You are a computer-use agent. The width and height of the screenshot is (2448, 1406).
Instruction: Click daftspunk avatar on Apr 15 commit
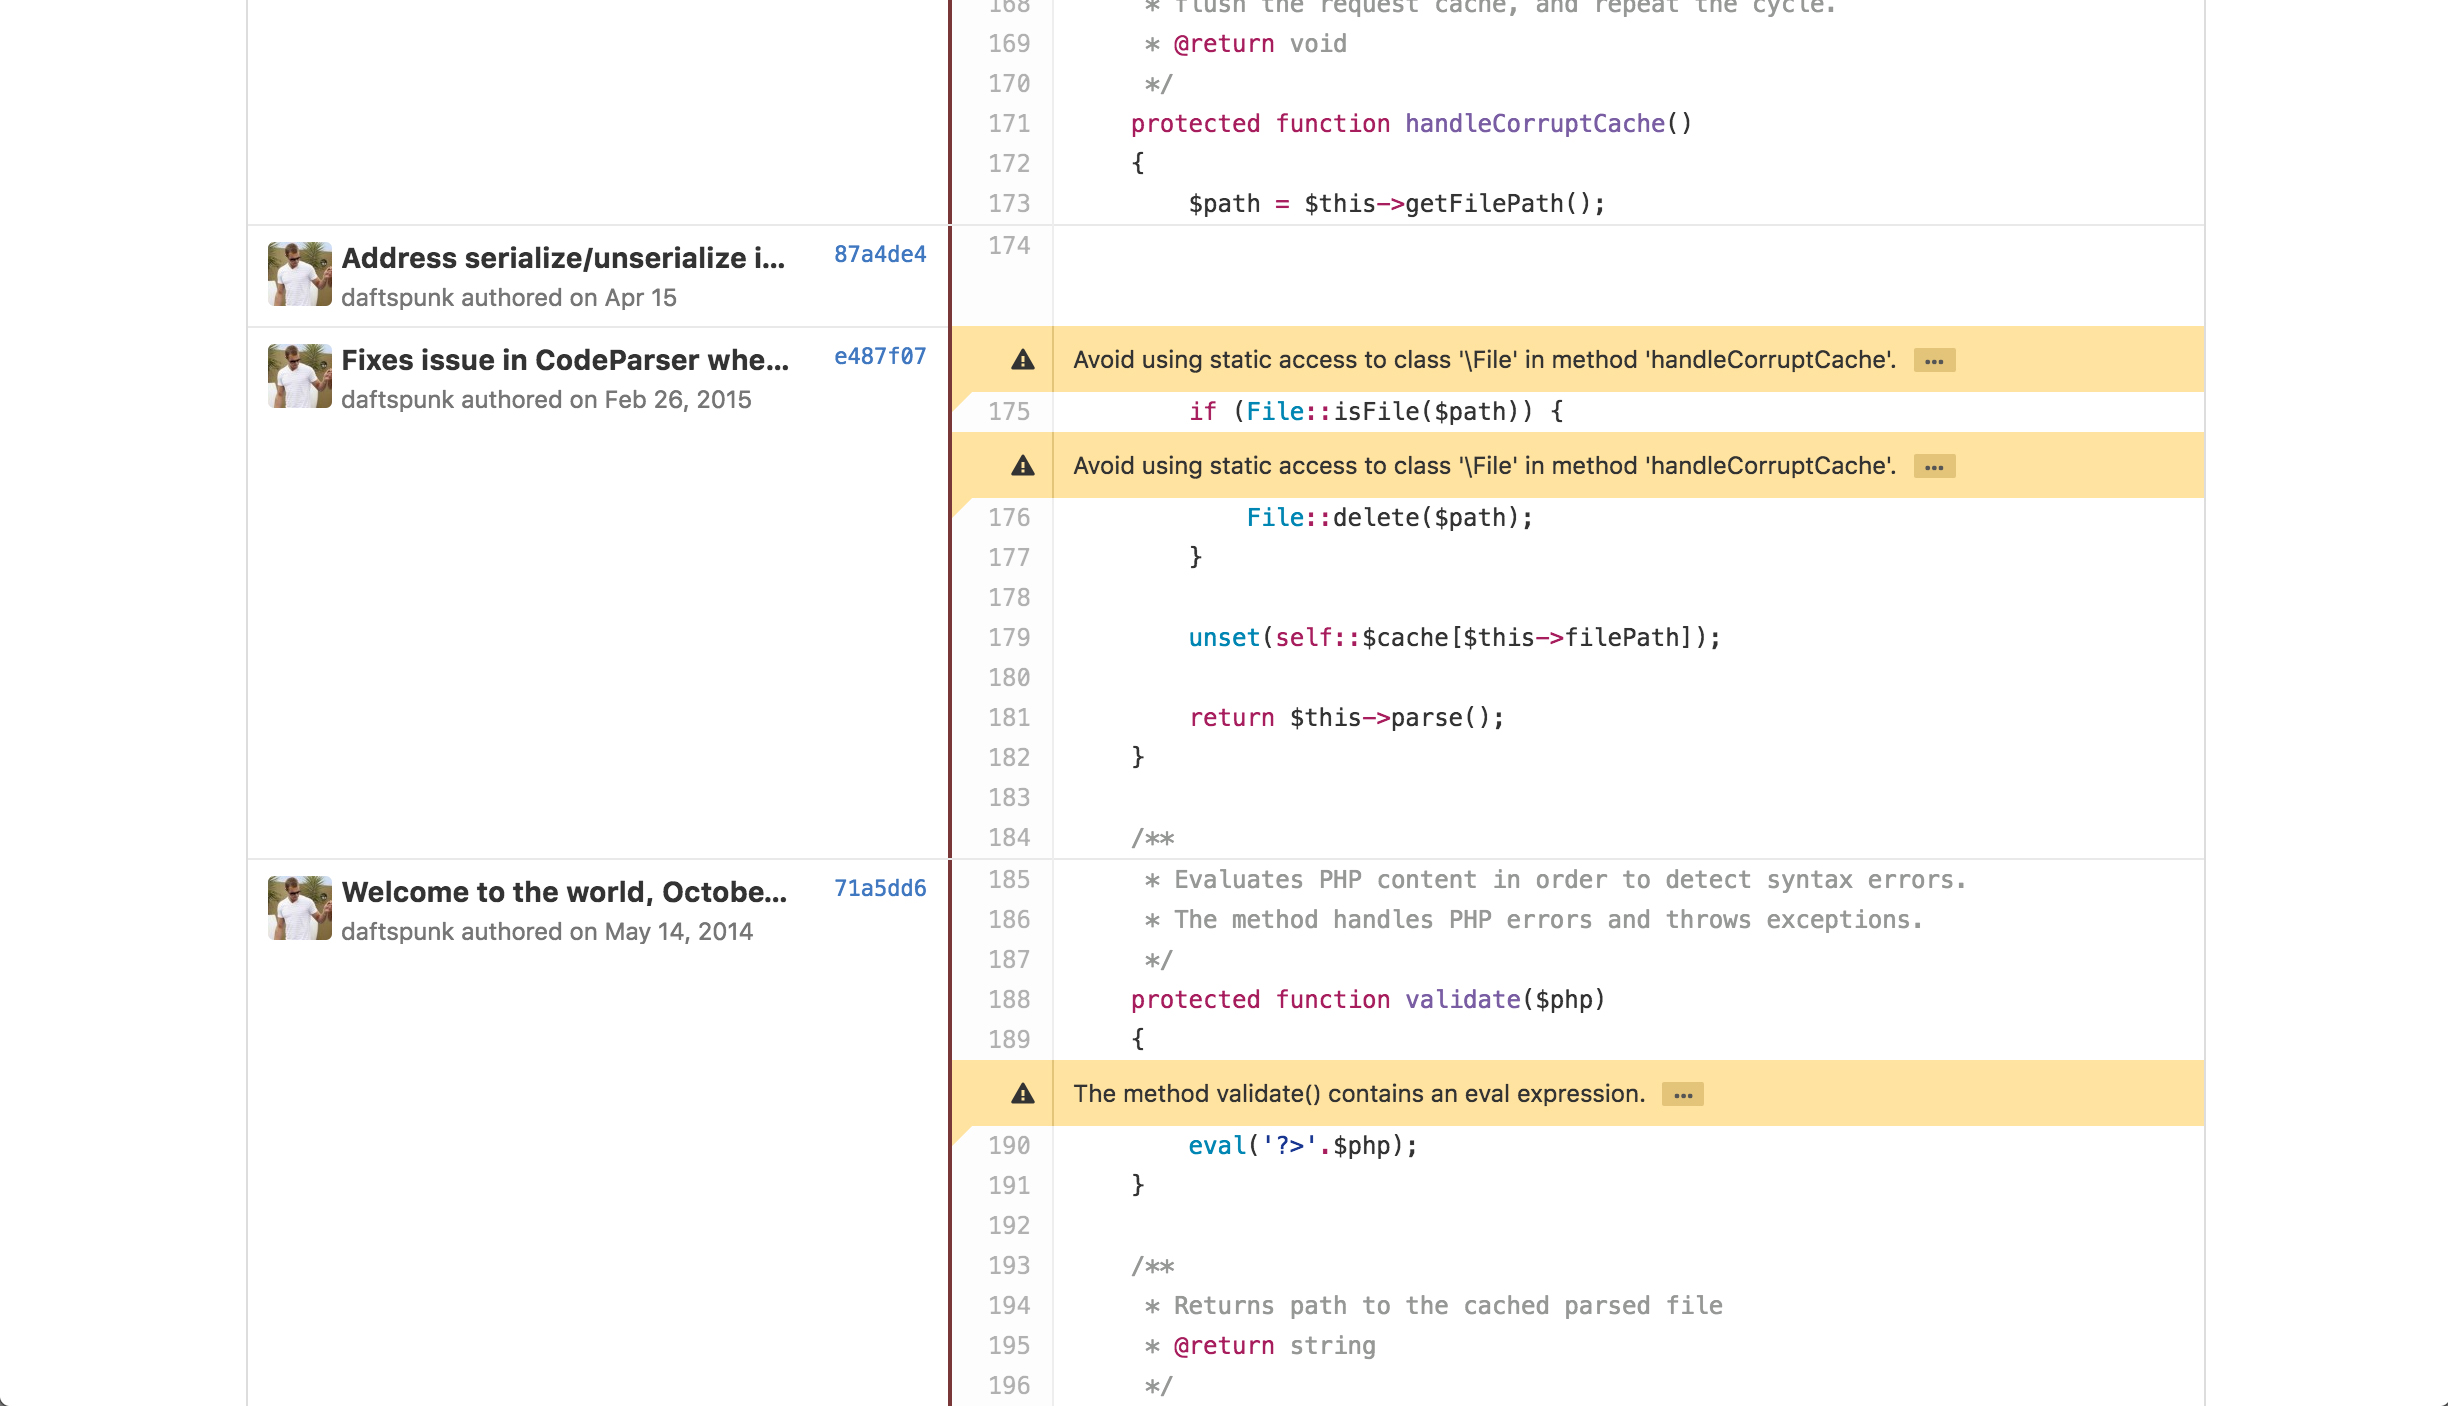tap(299, 274)
